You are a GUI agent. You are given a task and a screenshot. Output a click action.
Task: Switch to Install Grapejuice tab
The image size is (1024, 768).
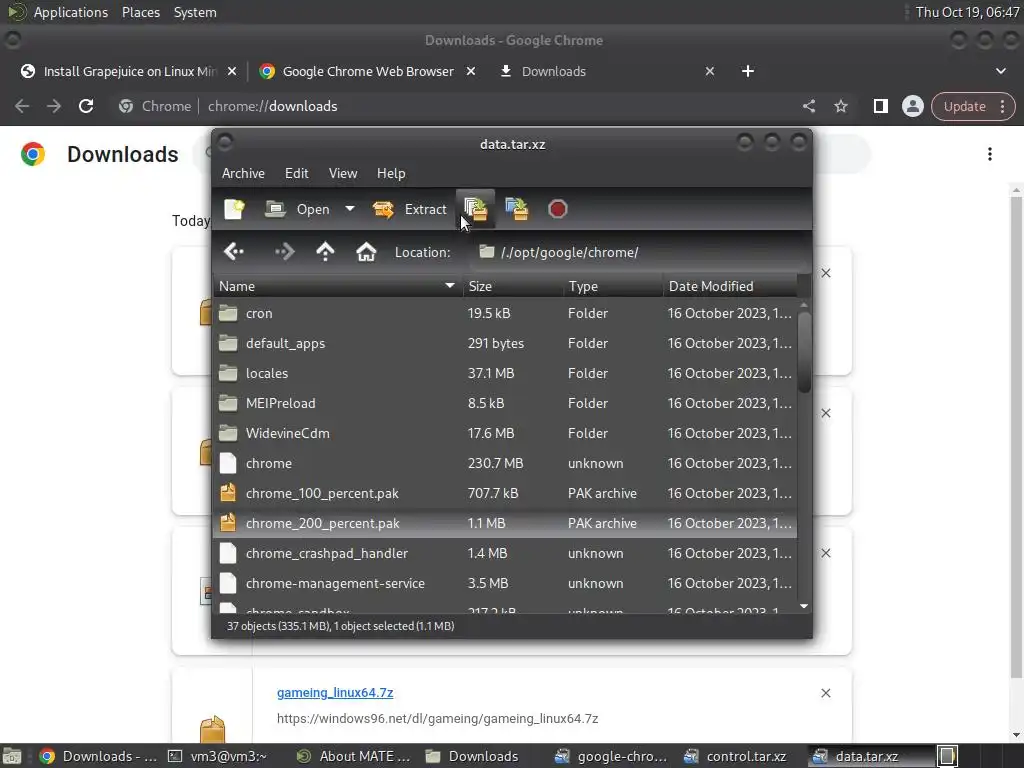point(129,71)
